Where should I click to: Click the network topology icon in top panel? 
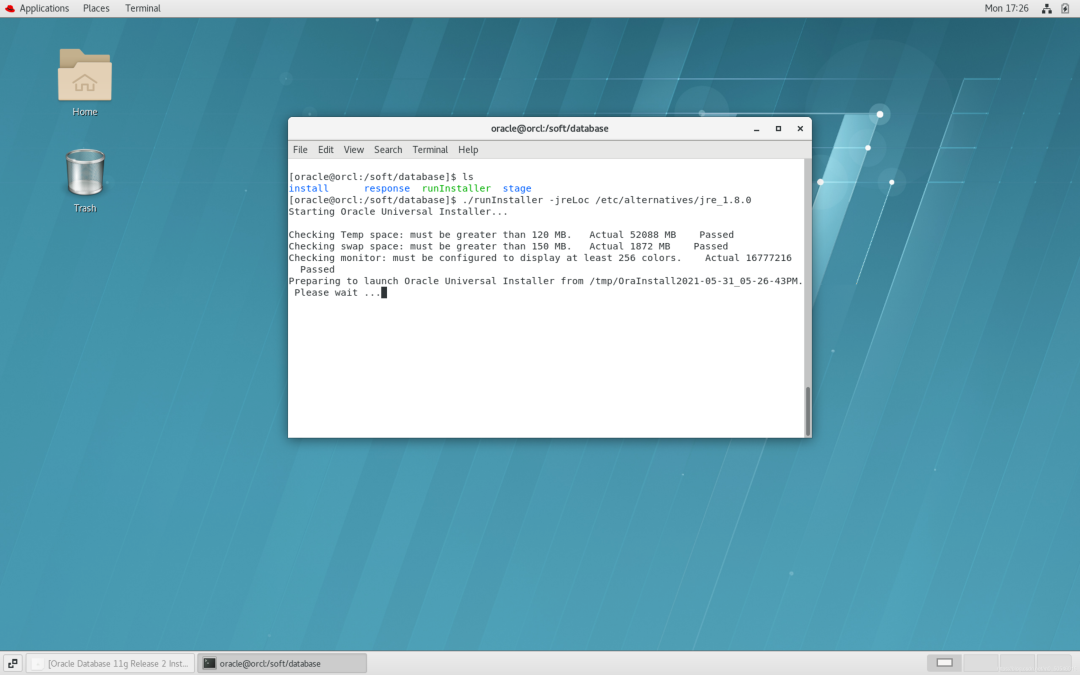(1045, 8)
